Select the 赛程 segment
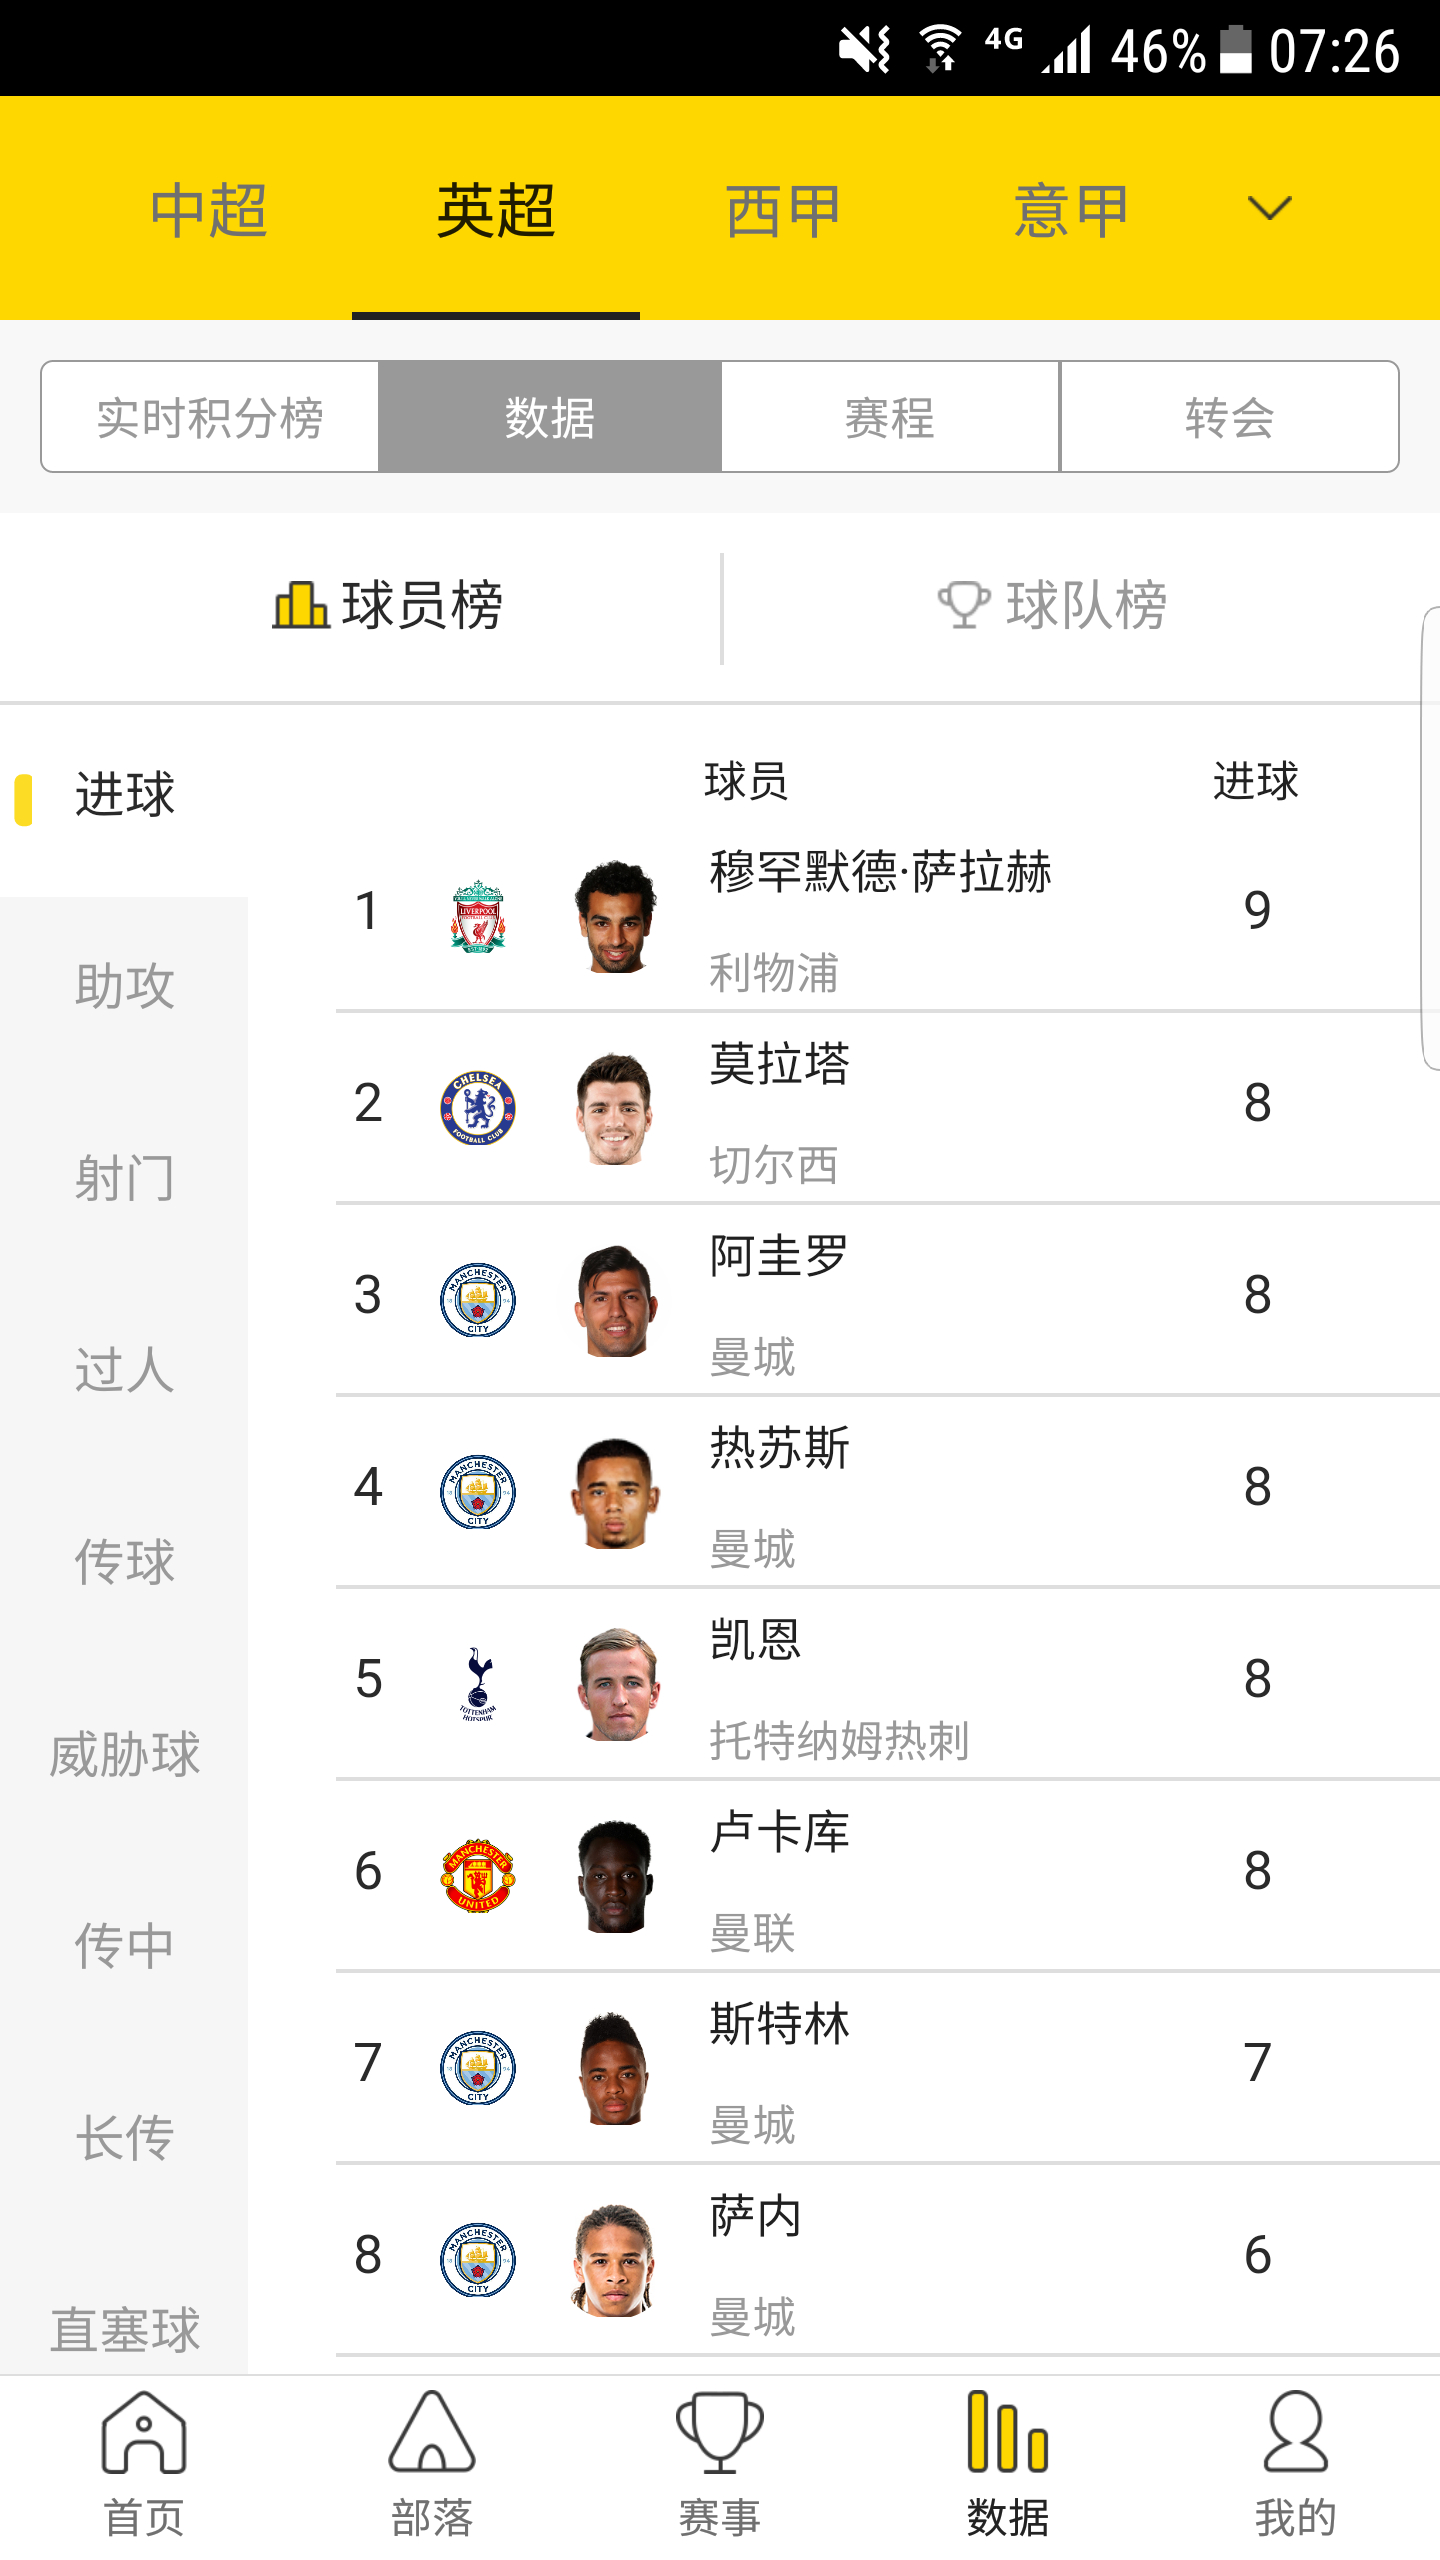 889,417
